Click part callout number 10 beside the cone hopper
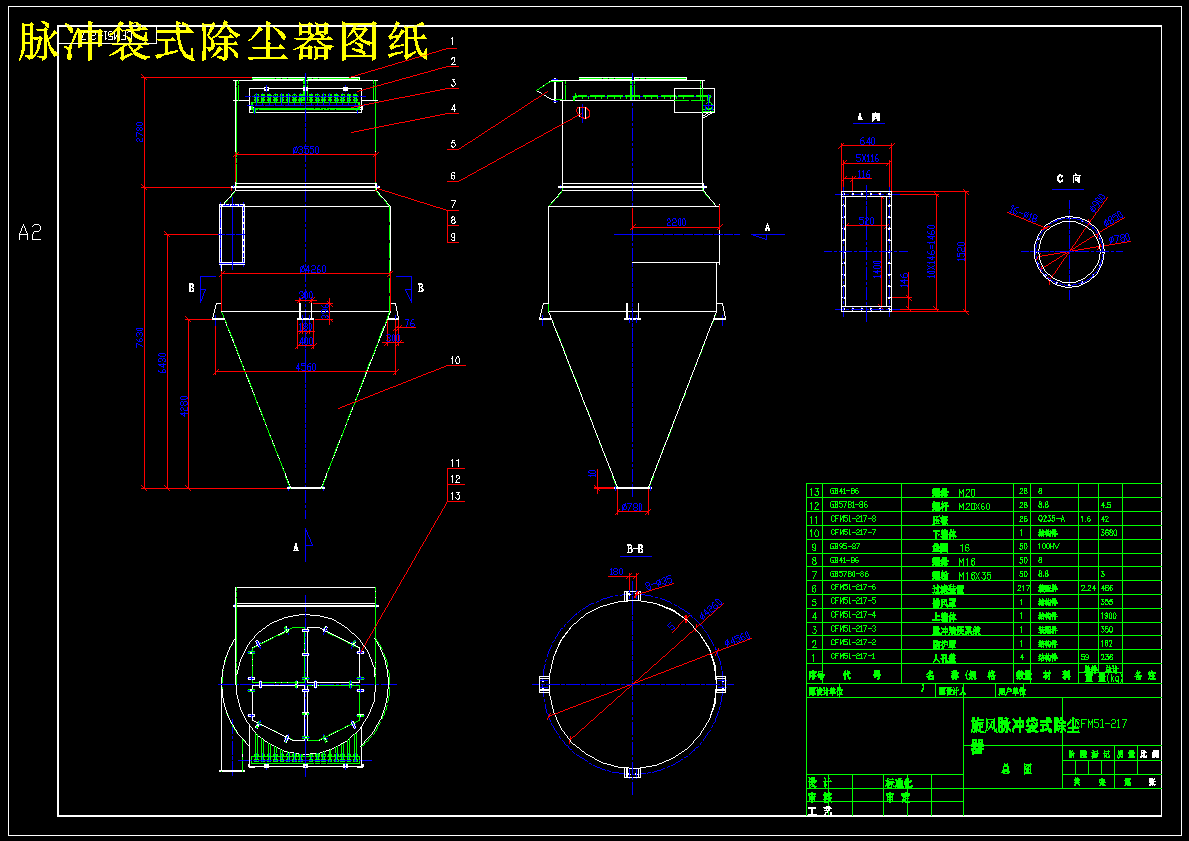 pyautogui.click(x=455, y=360)
